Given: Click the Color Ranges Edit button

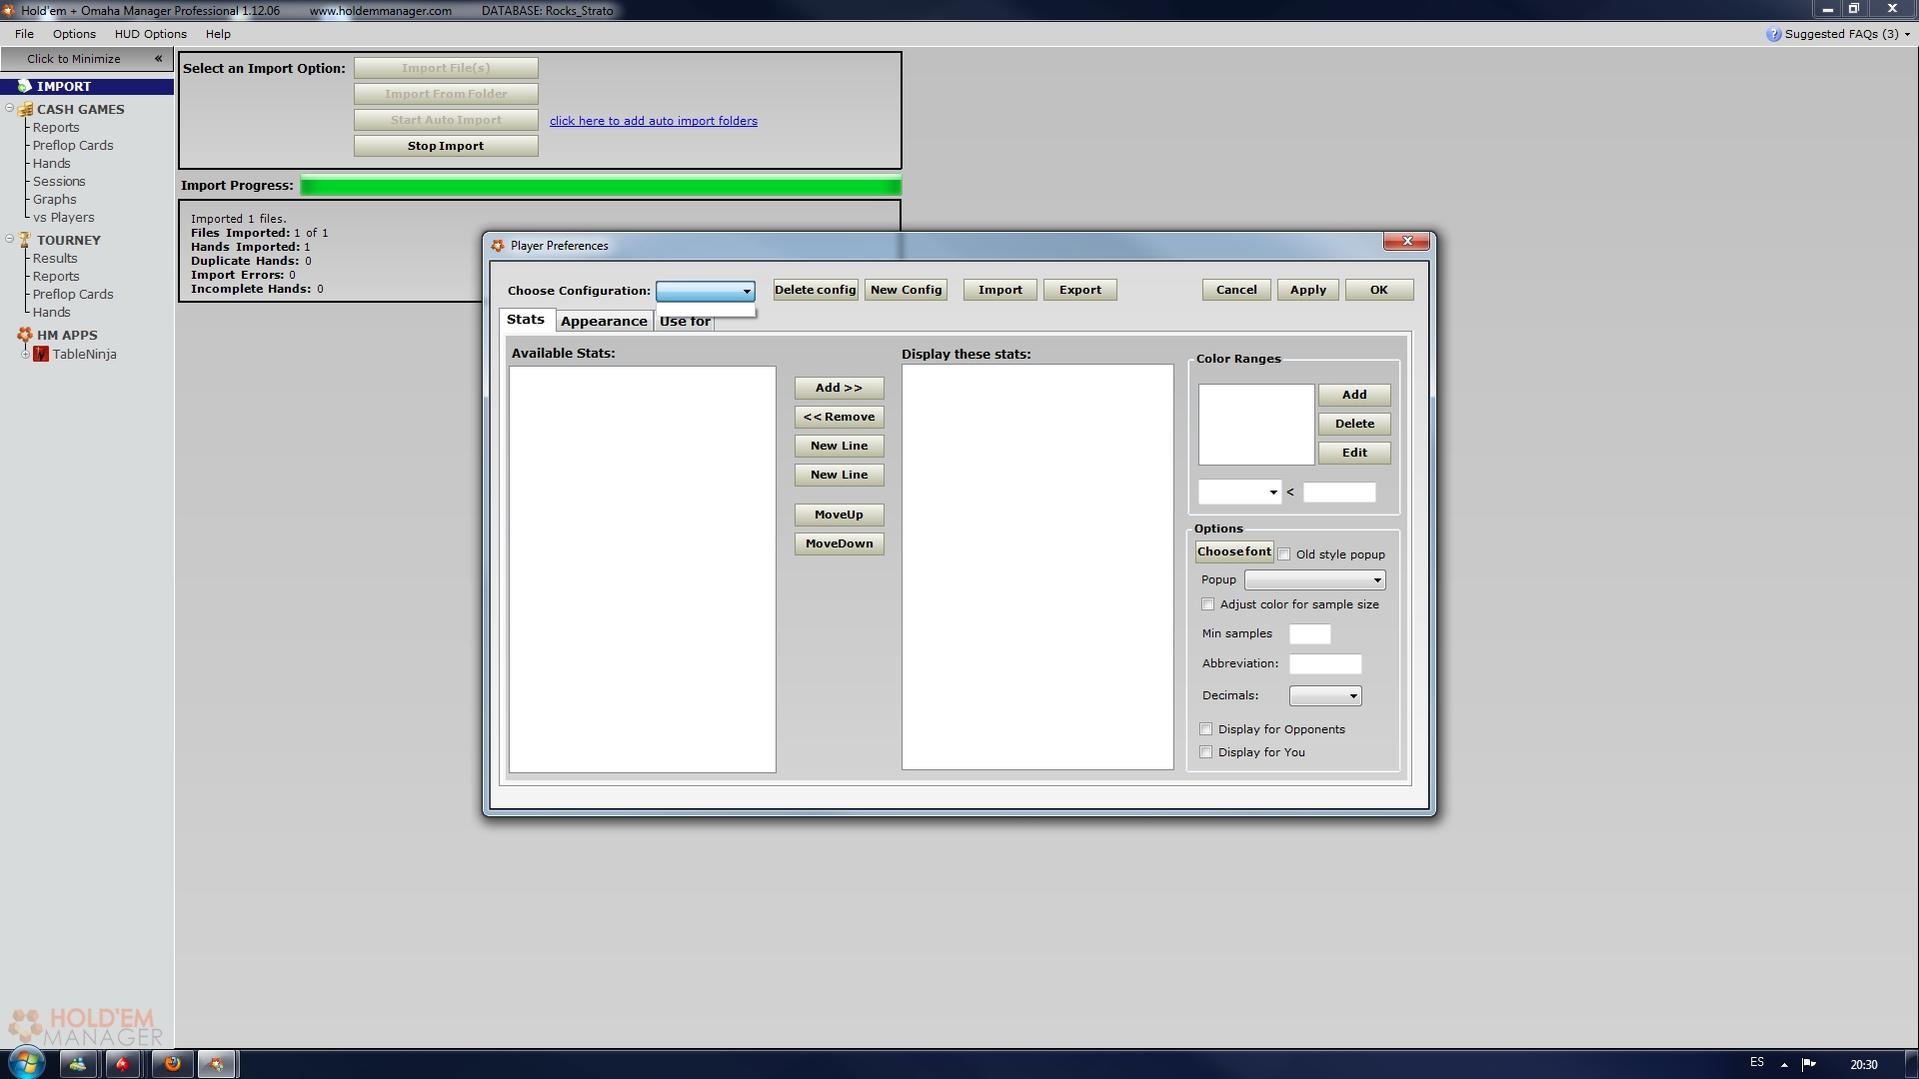Looking at the screenshot, I should pos(1354,453).
